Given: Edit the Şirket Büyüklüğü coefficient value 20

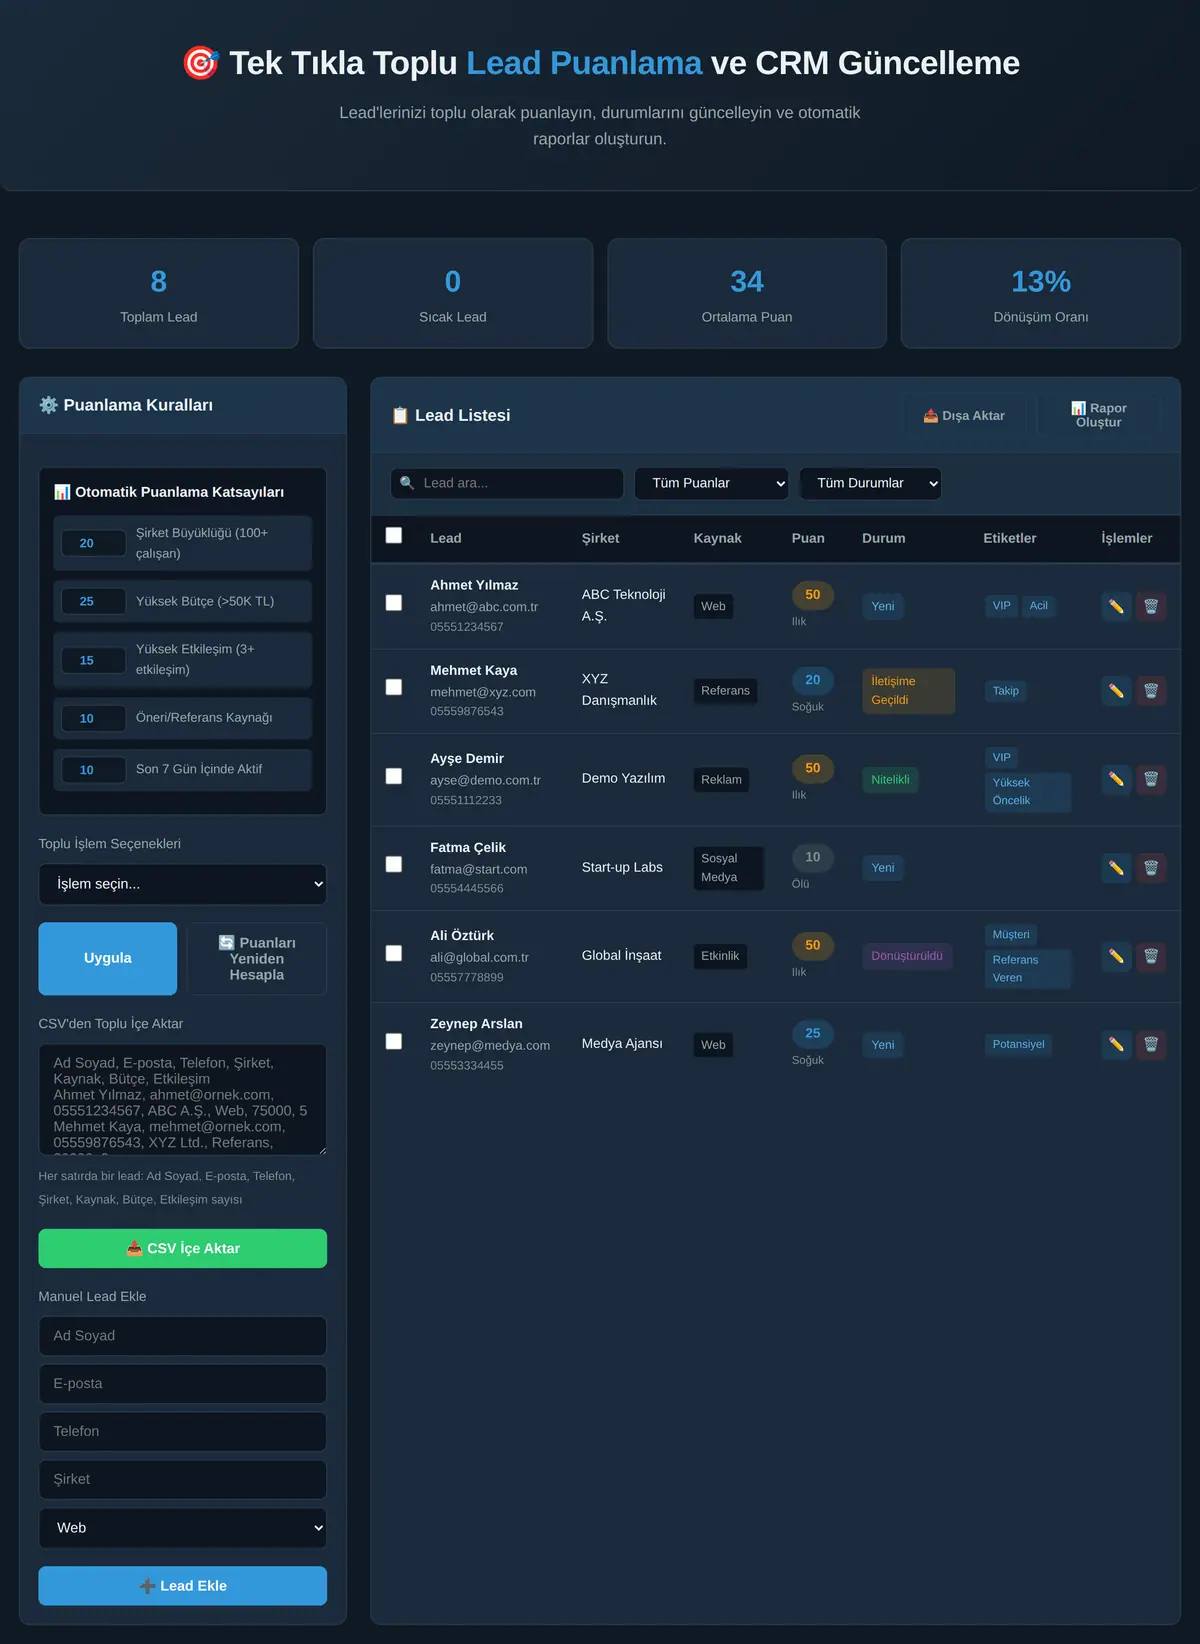Looking at the screenshot, I should (93, 543).
